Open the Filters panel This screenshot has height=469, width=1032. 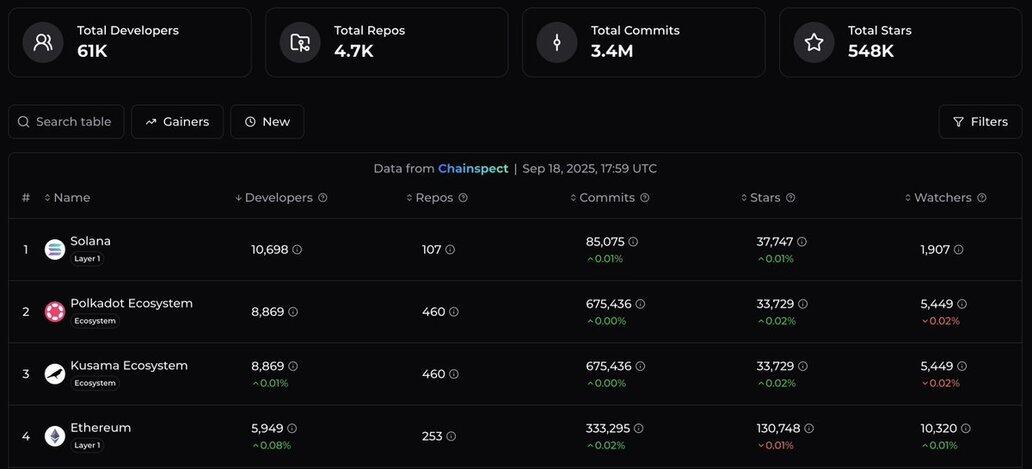tap(981, 122)
